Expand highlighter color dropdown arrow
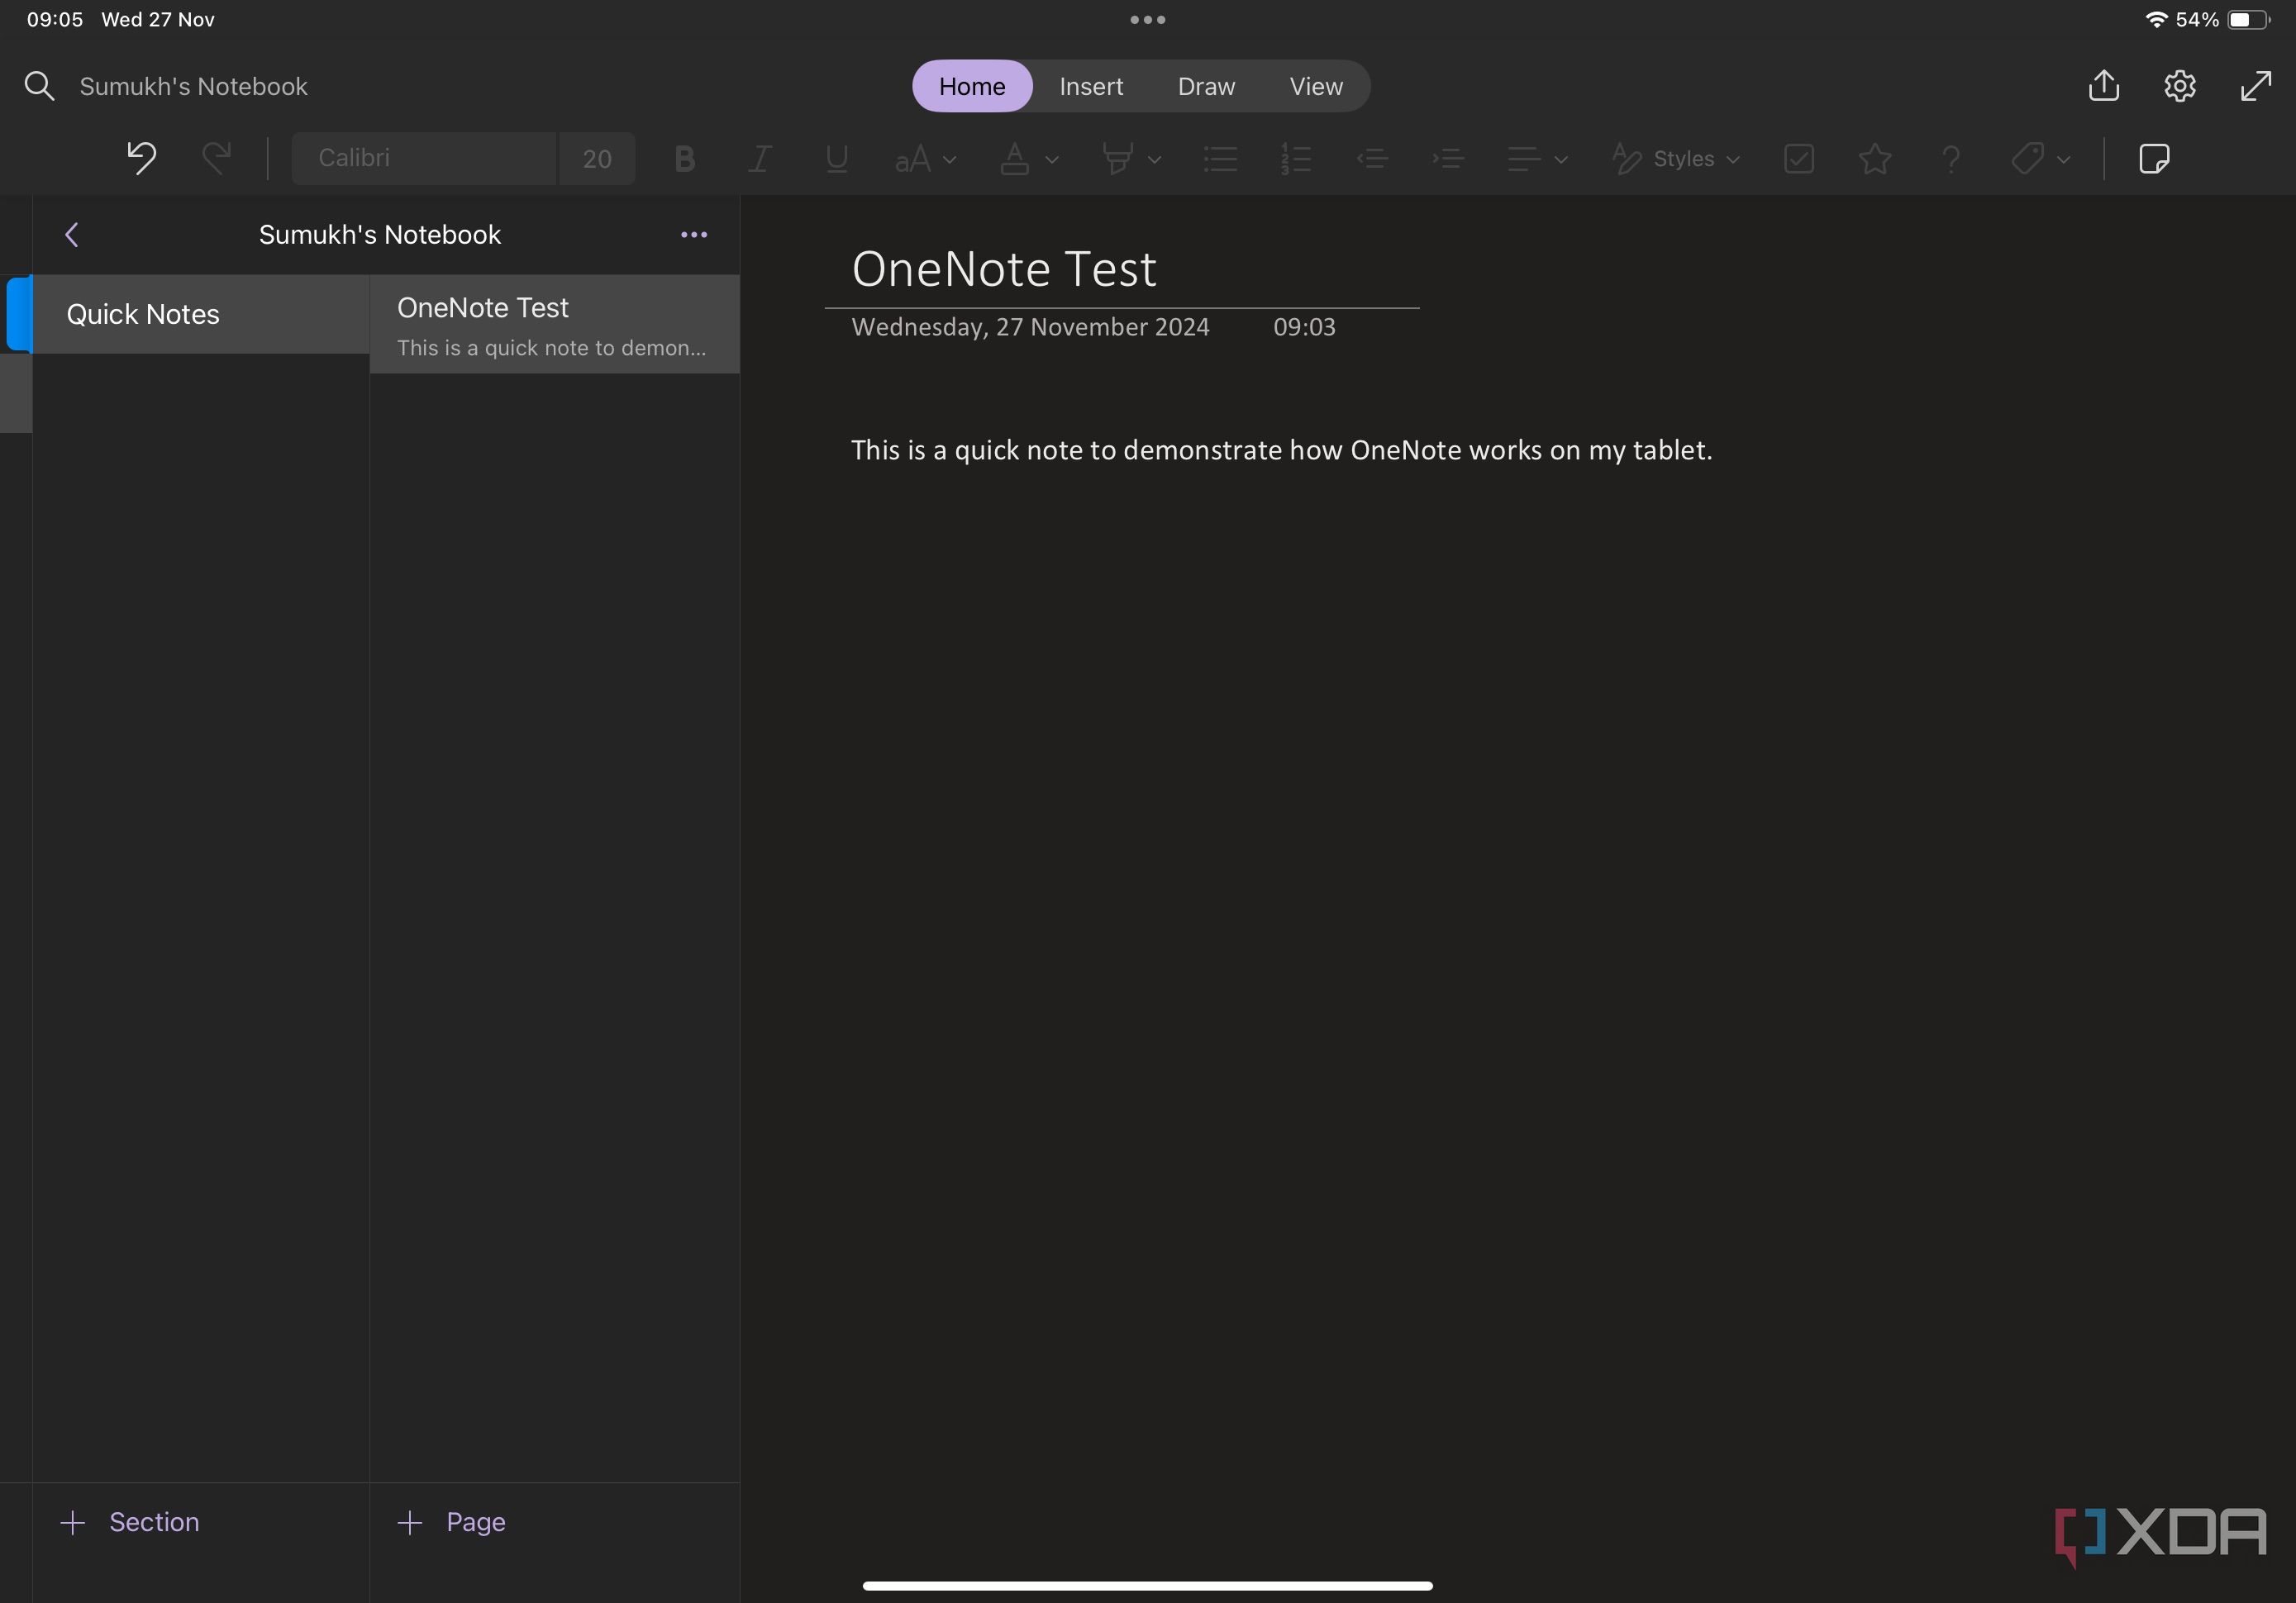Image resolution: width=2296 pixels, height=1603 pixels. click(1154, 159)
